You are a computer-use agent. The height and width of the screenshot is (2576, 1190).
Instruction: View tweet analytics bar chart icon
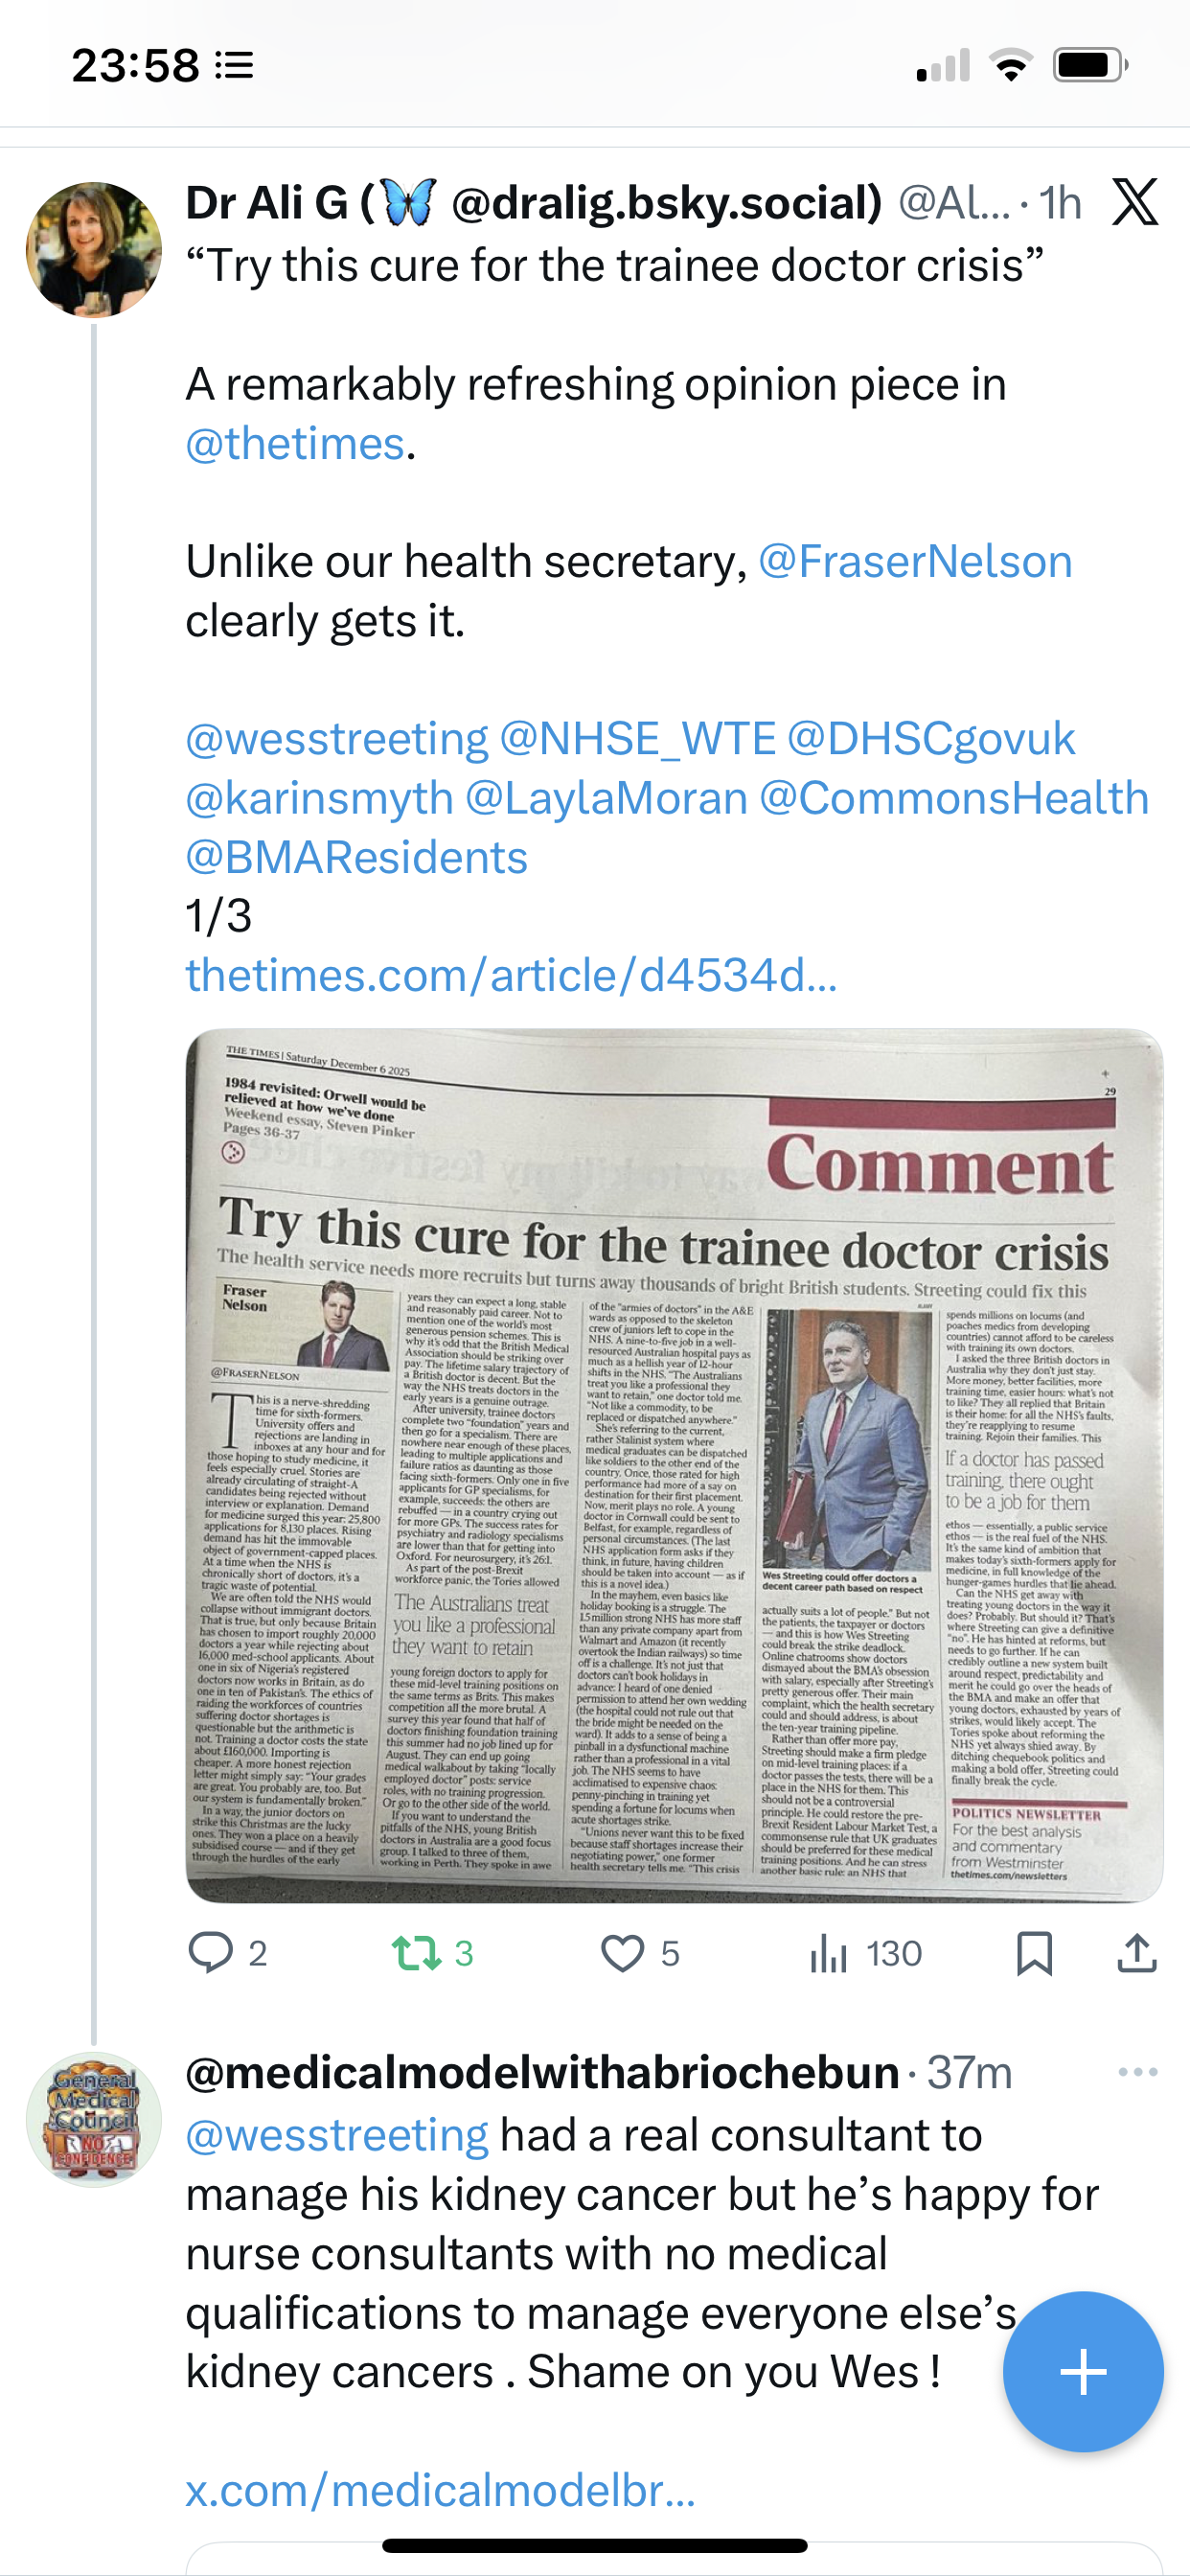point(829,1953)
